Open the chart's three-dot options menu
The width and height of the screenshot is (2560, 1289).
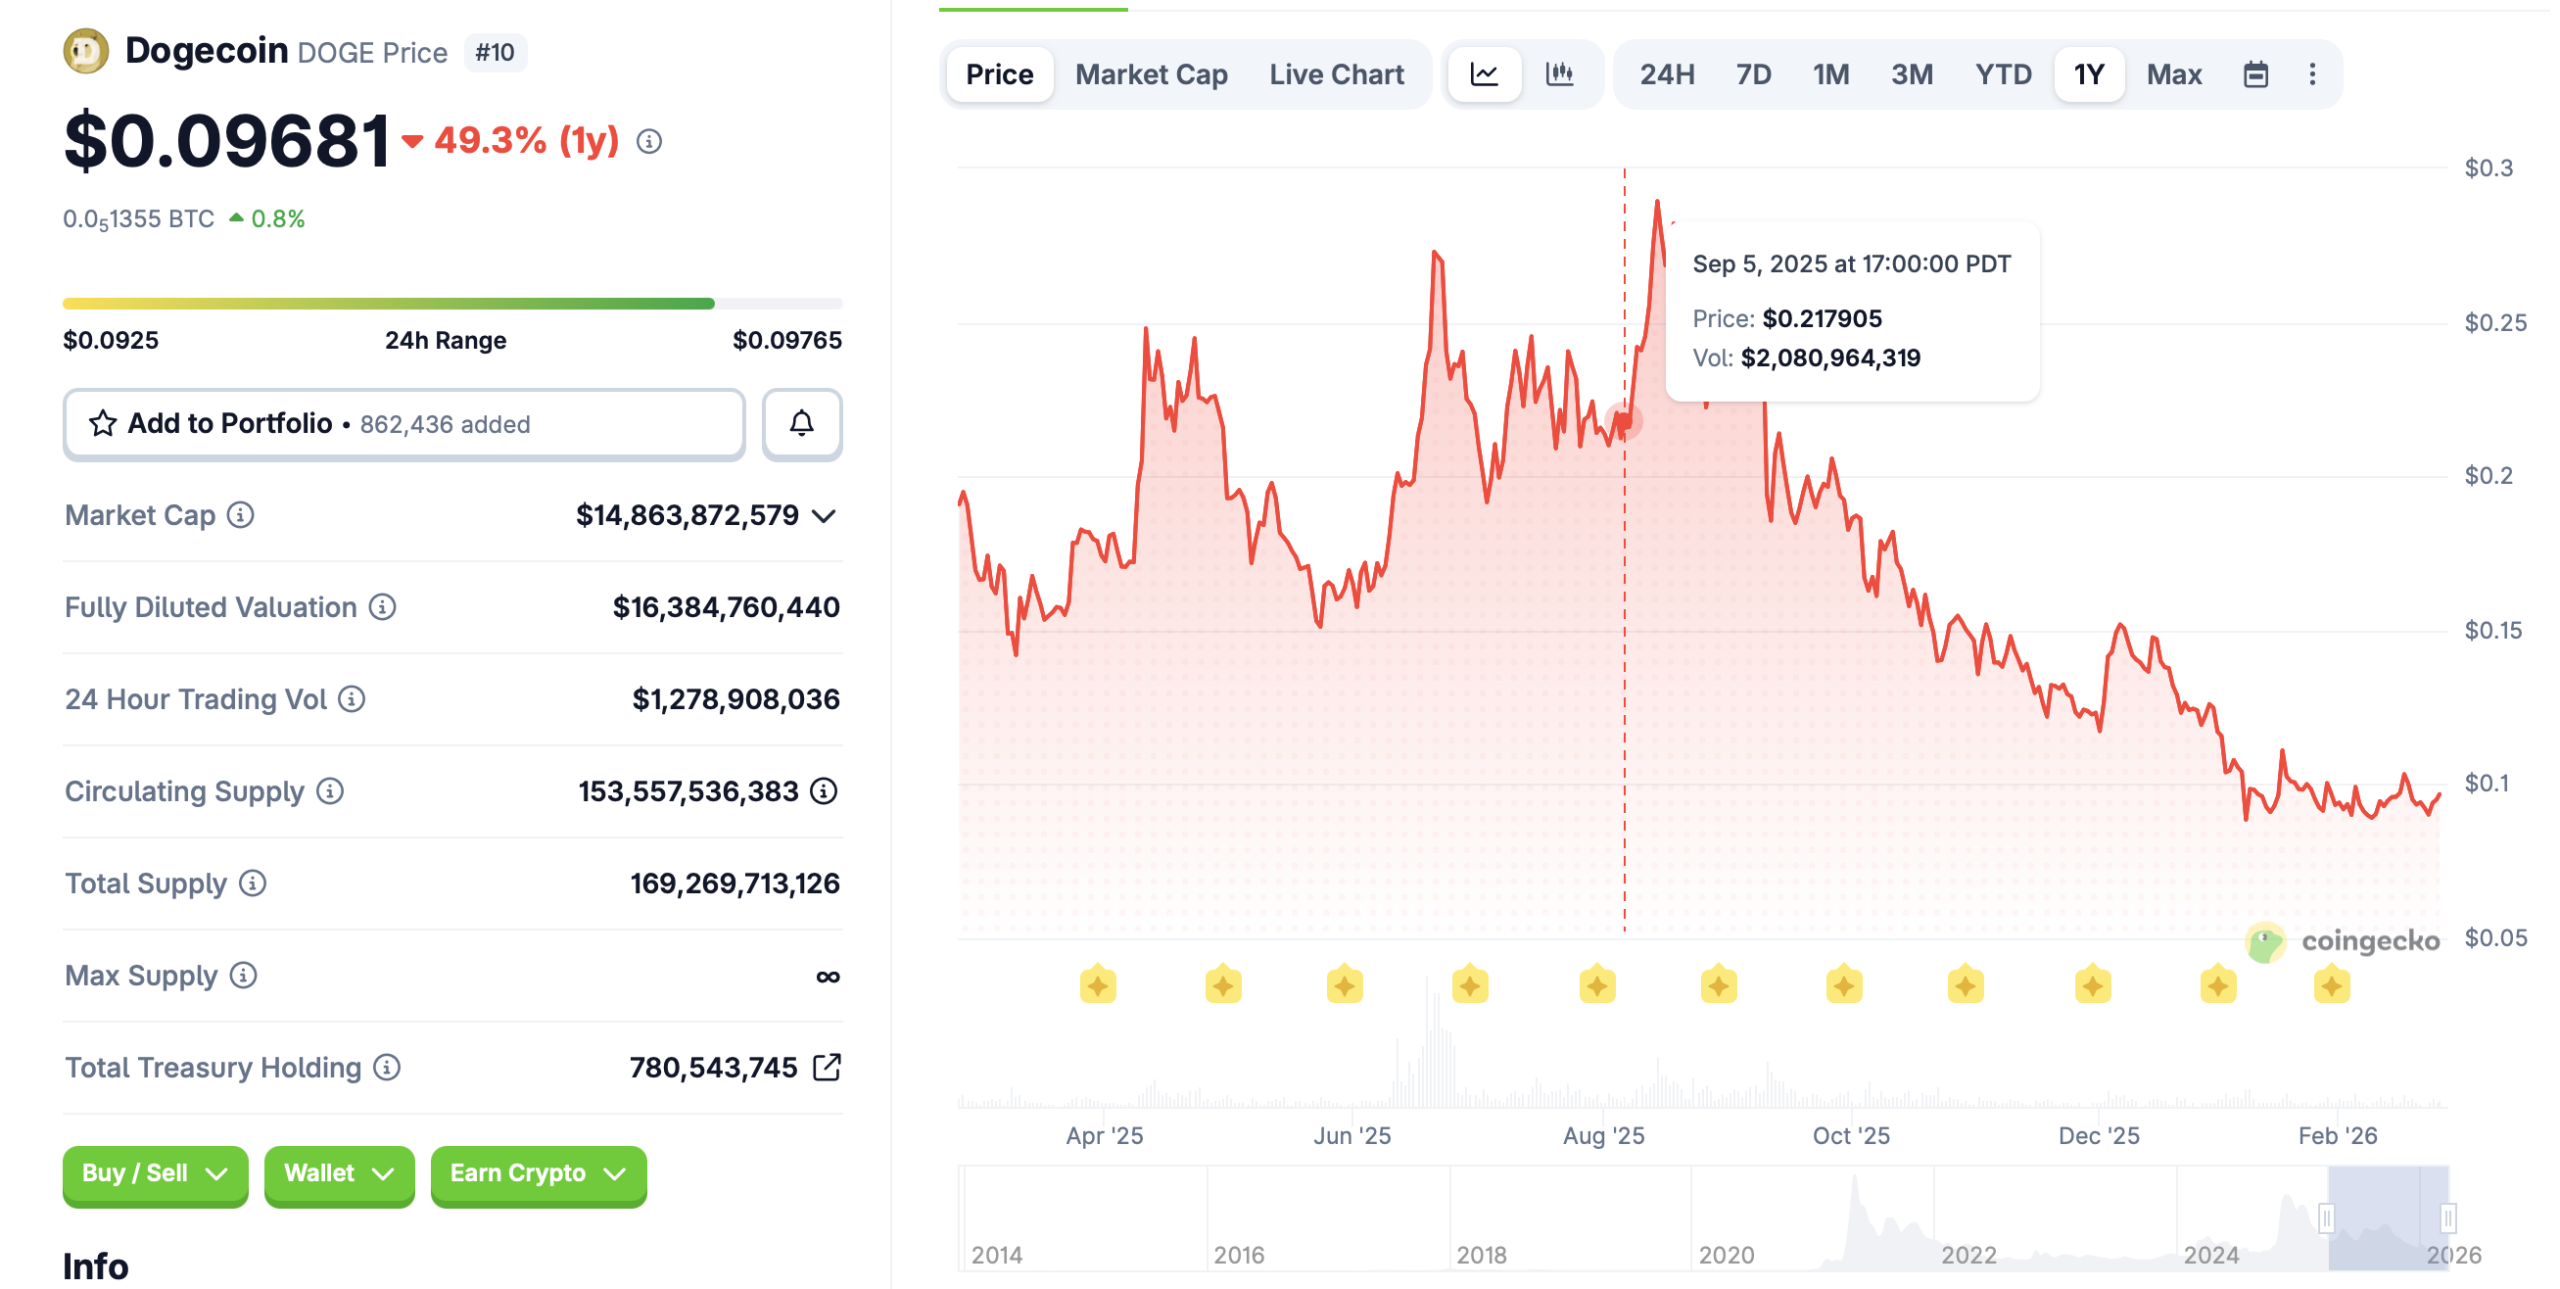(x=2312, y=73)
